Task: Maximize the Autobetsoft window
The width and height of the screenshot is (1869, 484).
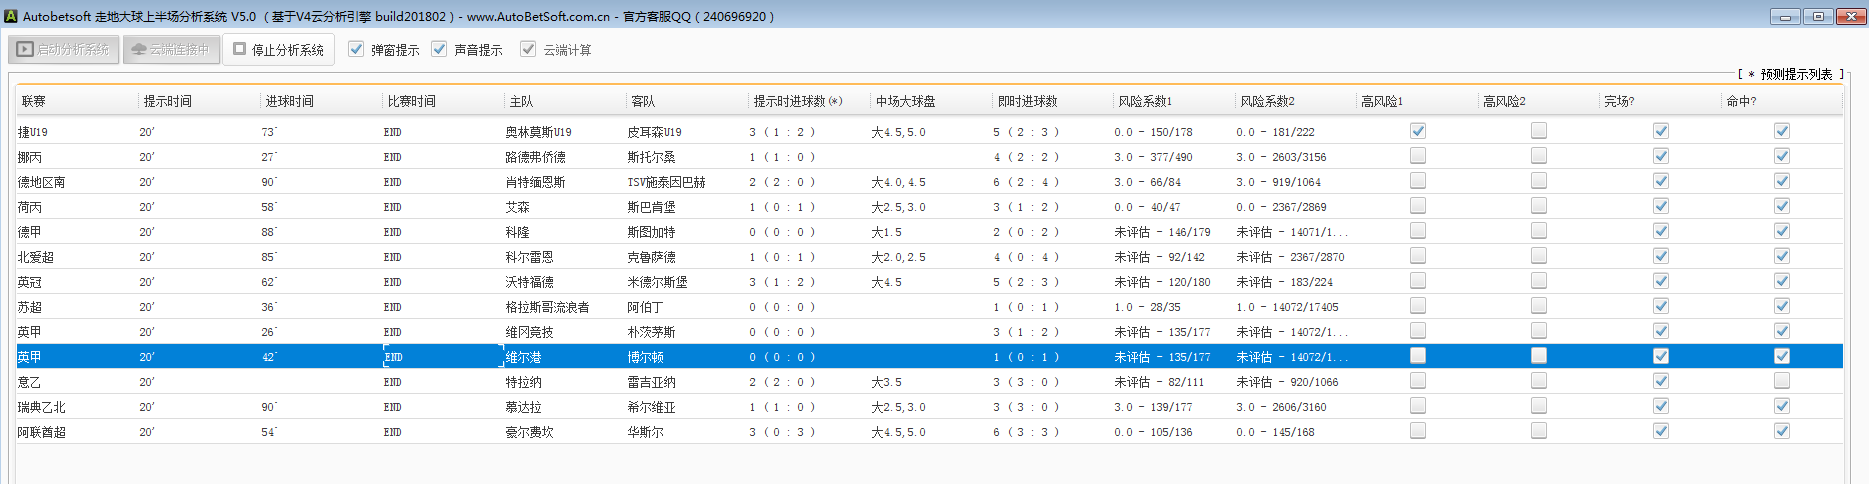Action: [x=1818, y=16]
